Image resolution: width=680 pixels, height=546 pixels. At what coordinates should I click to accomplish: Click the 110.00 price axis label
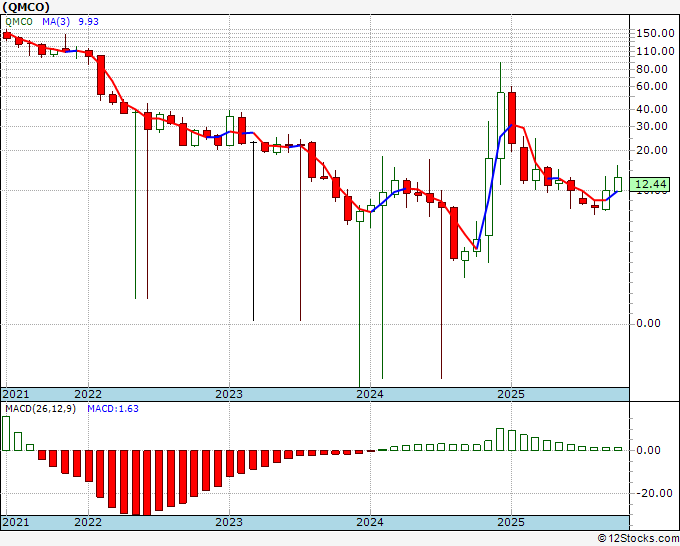[655, 51]
